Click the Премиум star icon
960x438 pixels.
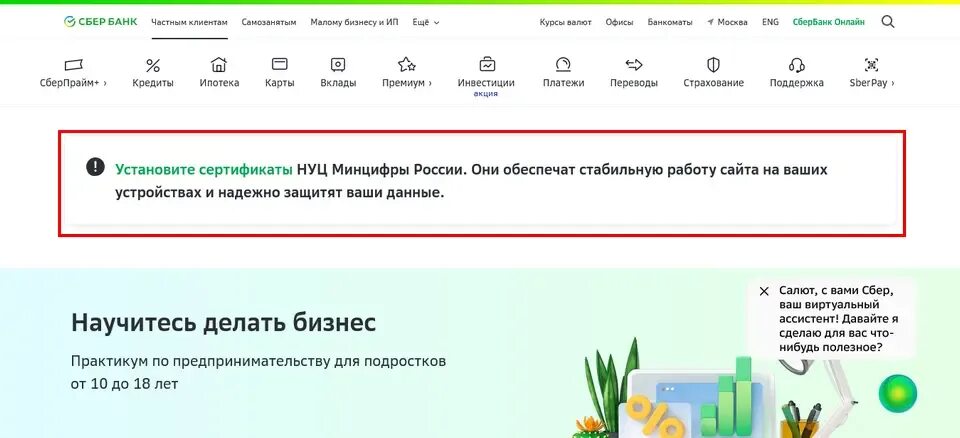click(x=407, y=64)
